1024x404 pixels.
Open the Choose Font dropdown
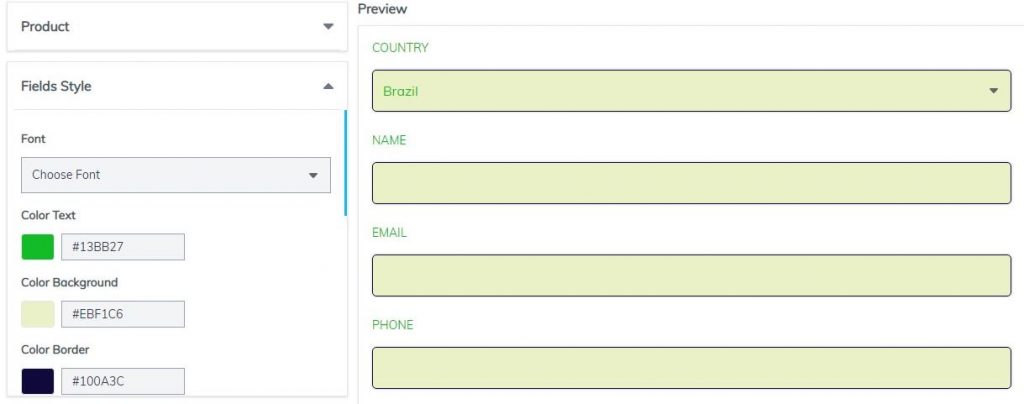point(176,175)
